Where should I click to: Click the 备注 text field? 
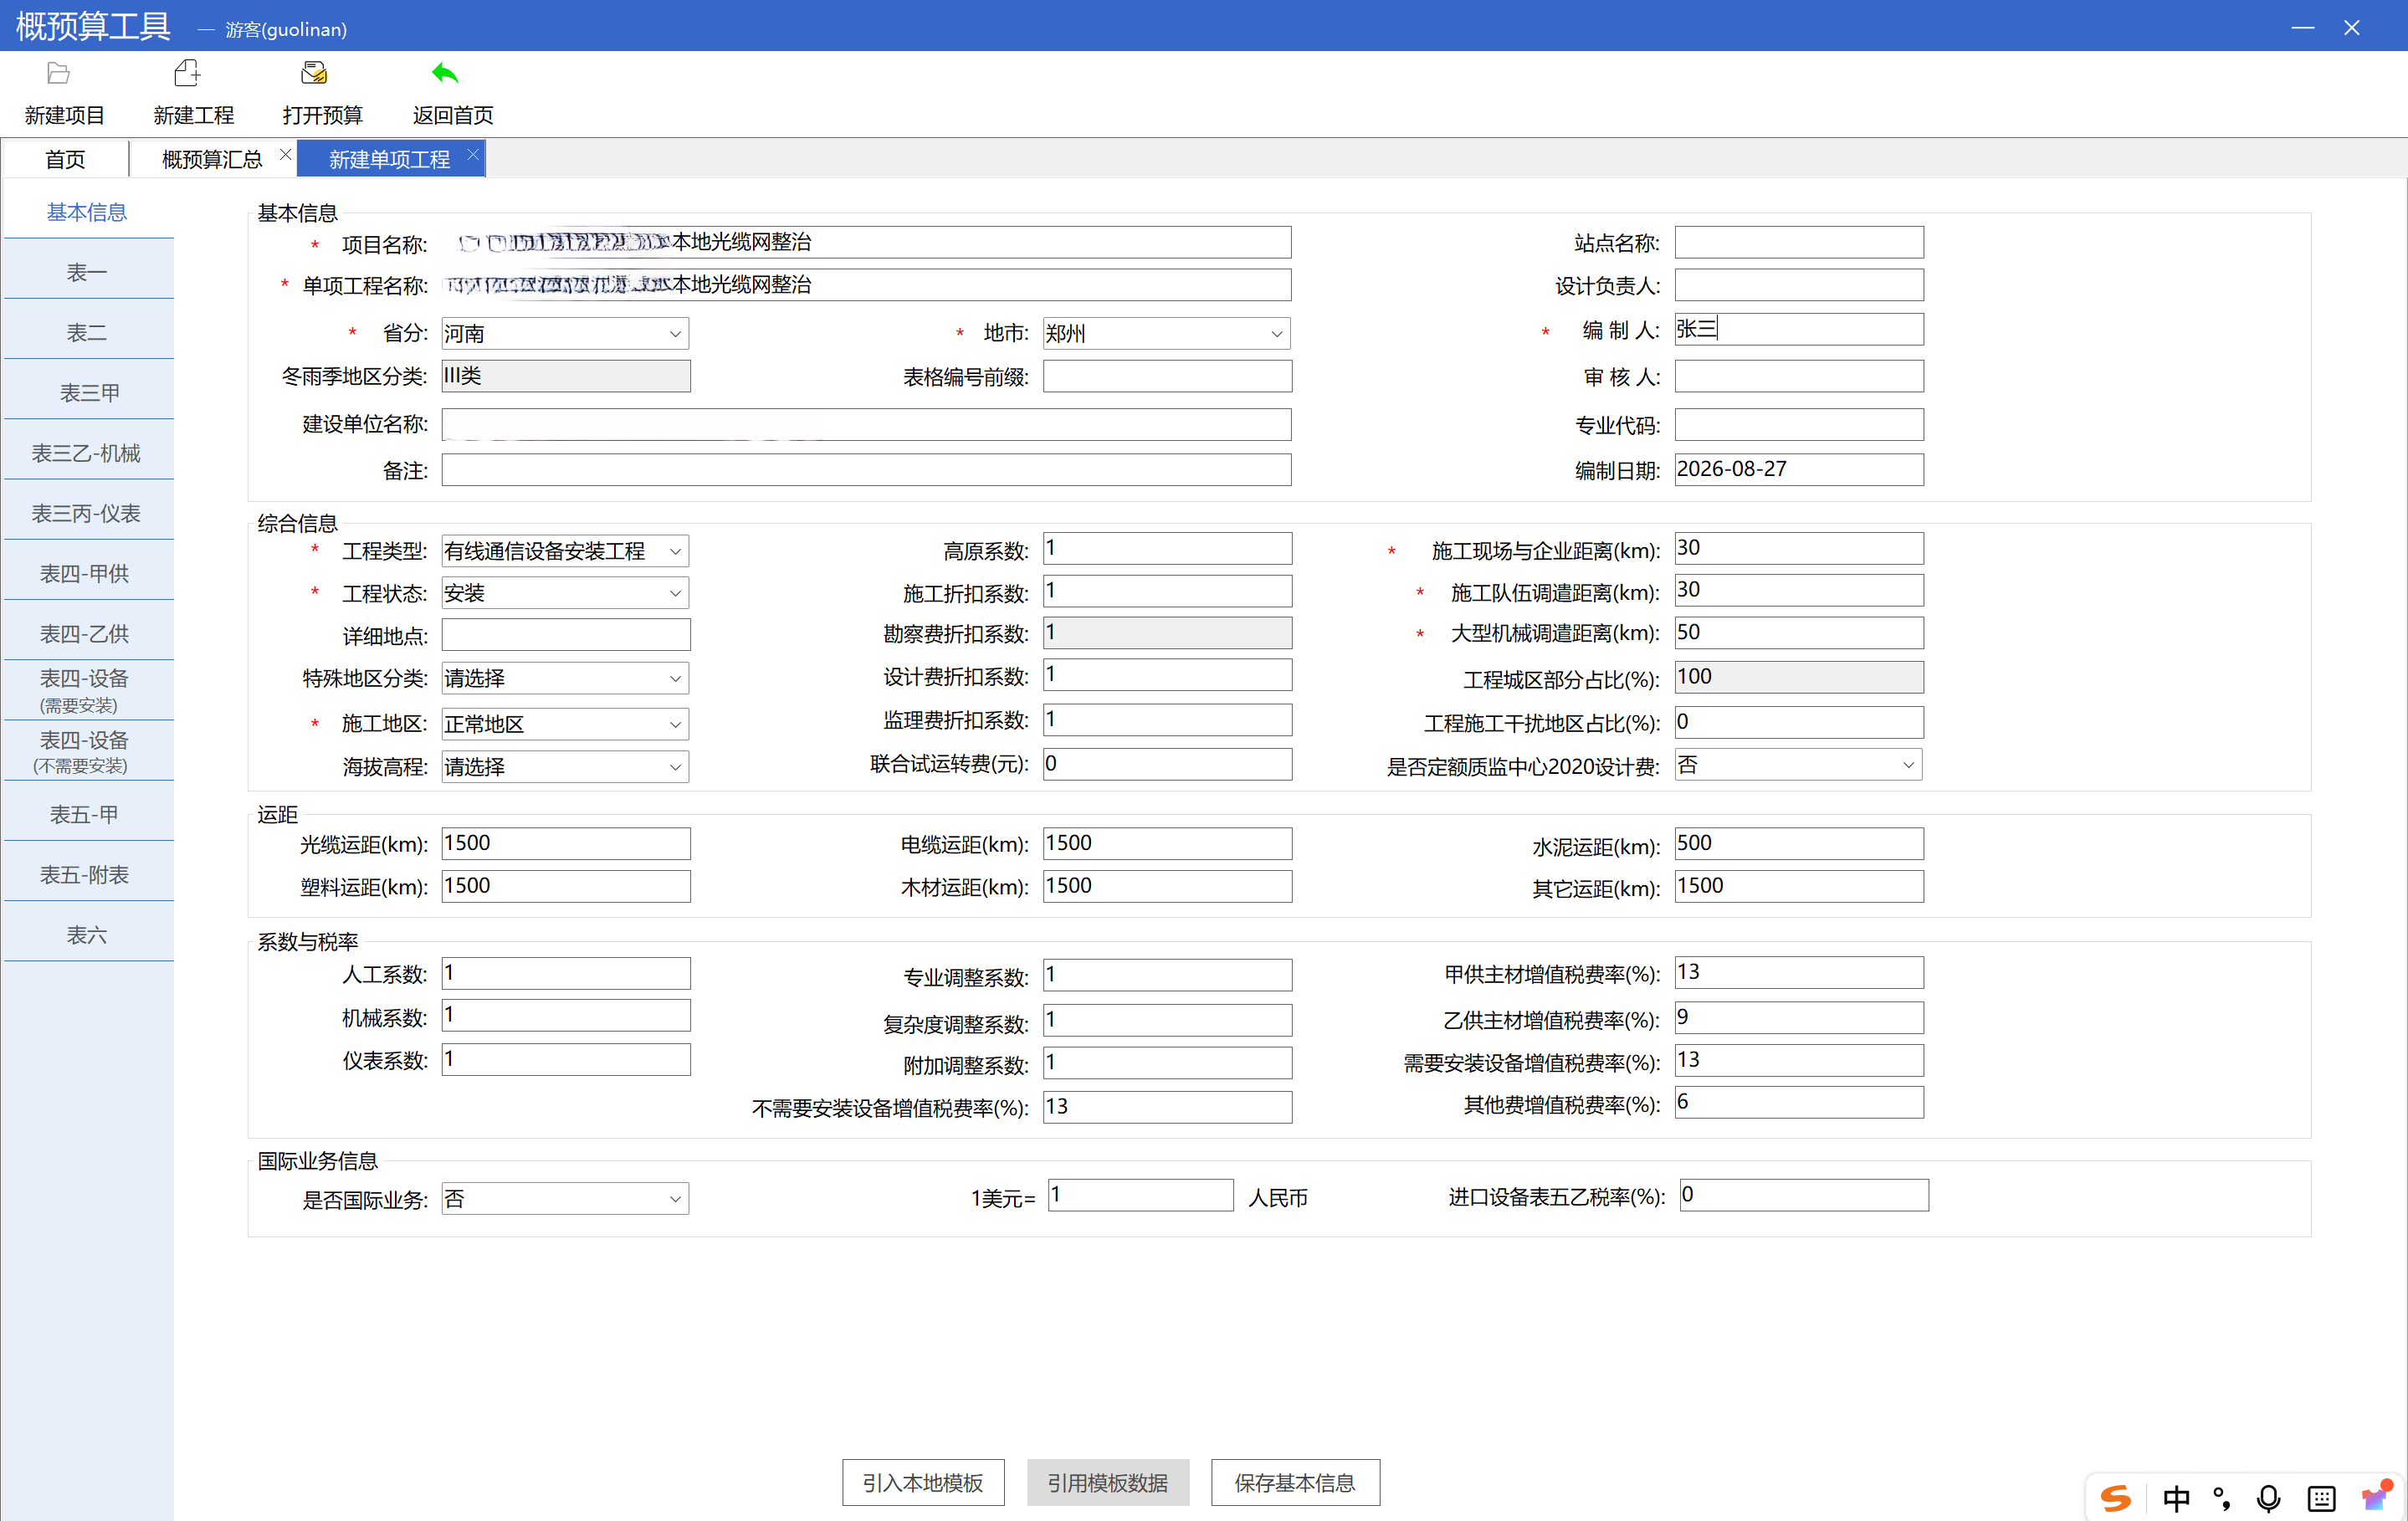(866, 470)
